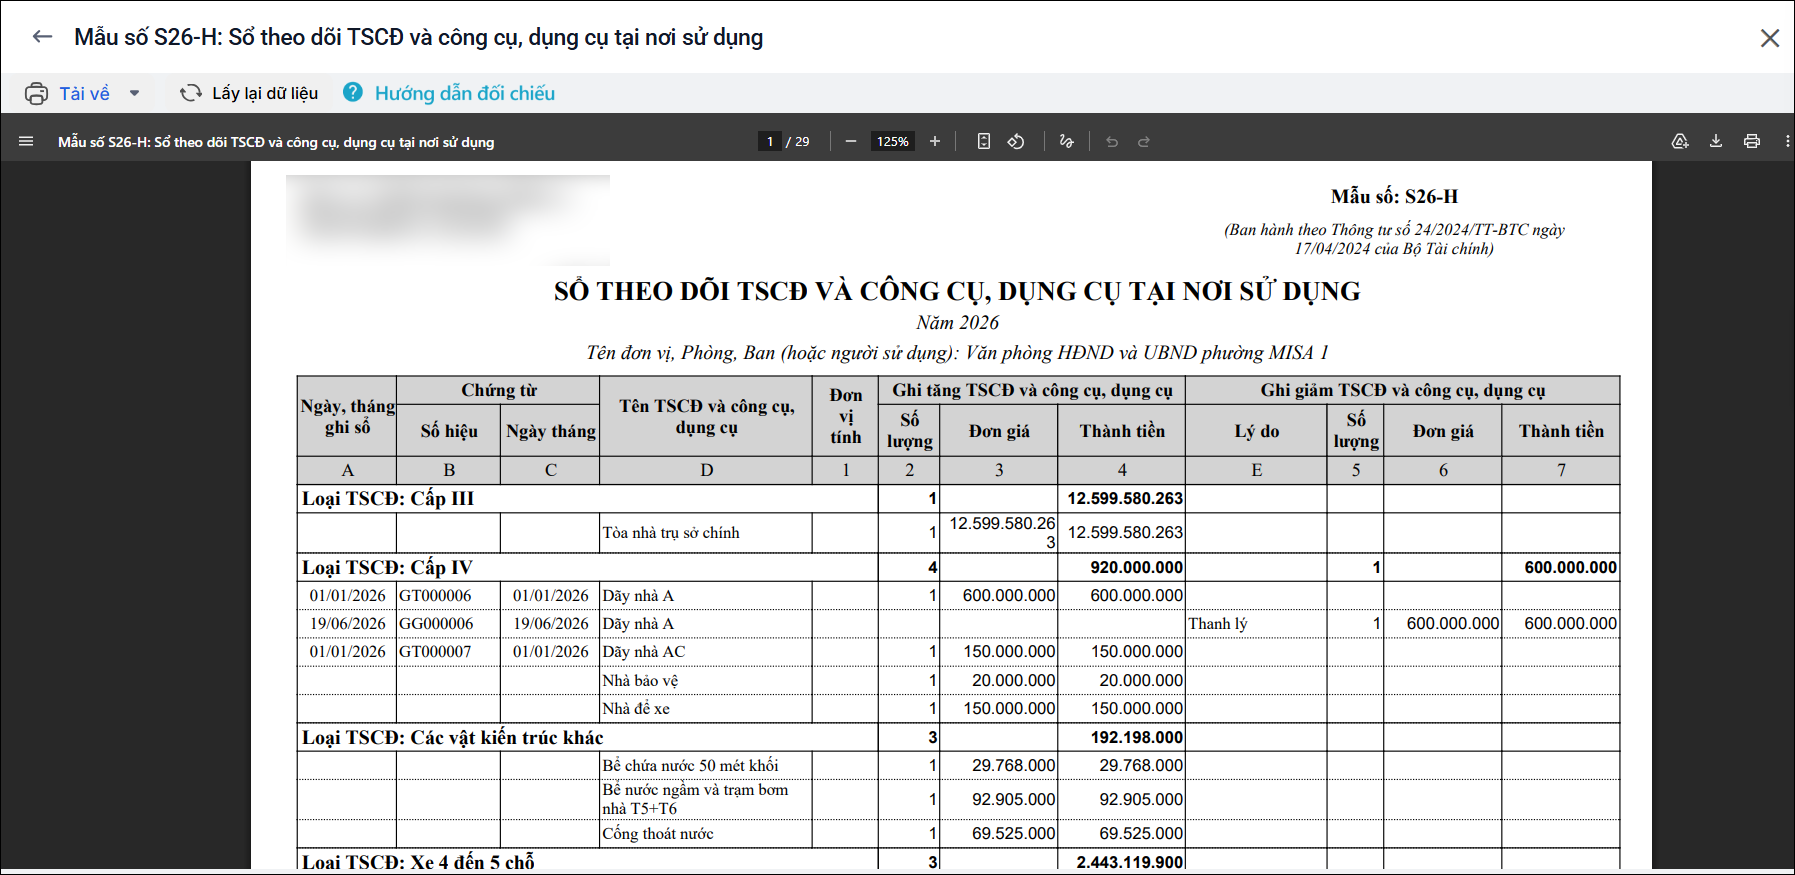
Task: Click the 920.000.000 total amount
Action: (x=1137, y=568)
